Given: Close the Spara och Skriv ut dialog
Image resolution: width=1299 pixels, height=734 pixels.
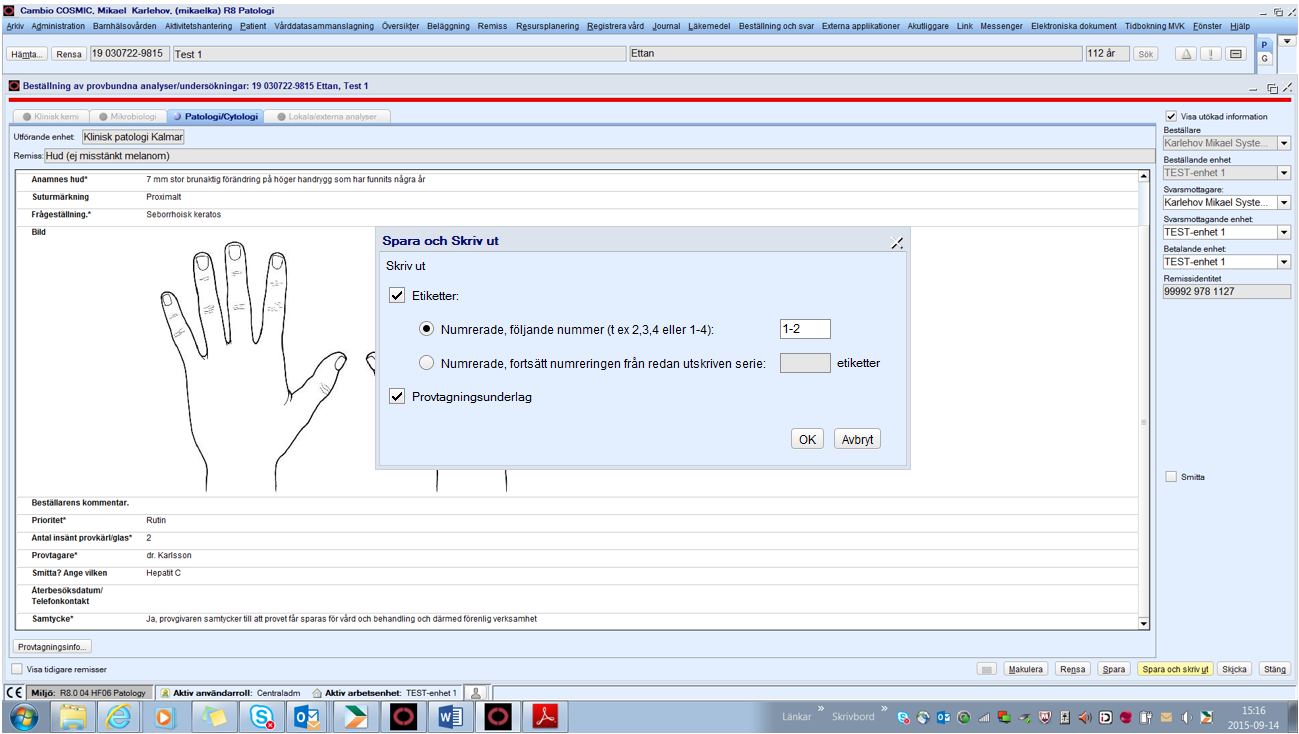Looking at the screenshot, I should click(x=897, y=242).
